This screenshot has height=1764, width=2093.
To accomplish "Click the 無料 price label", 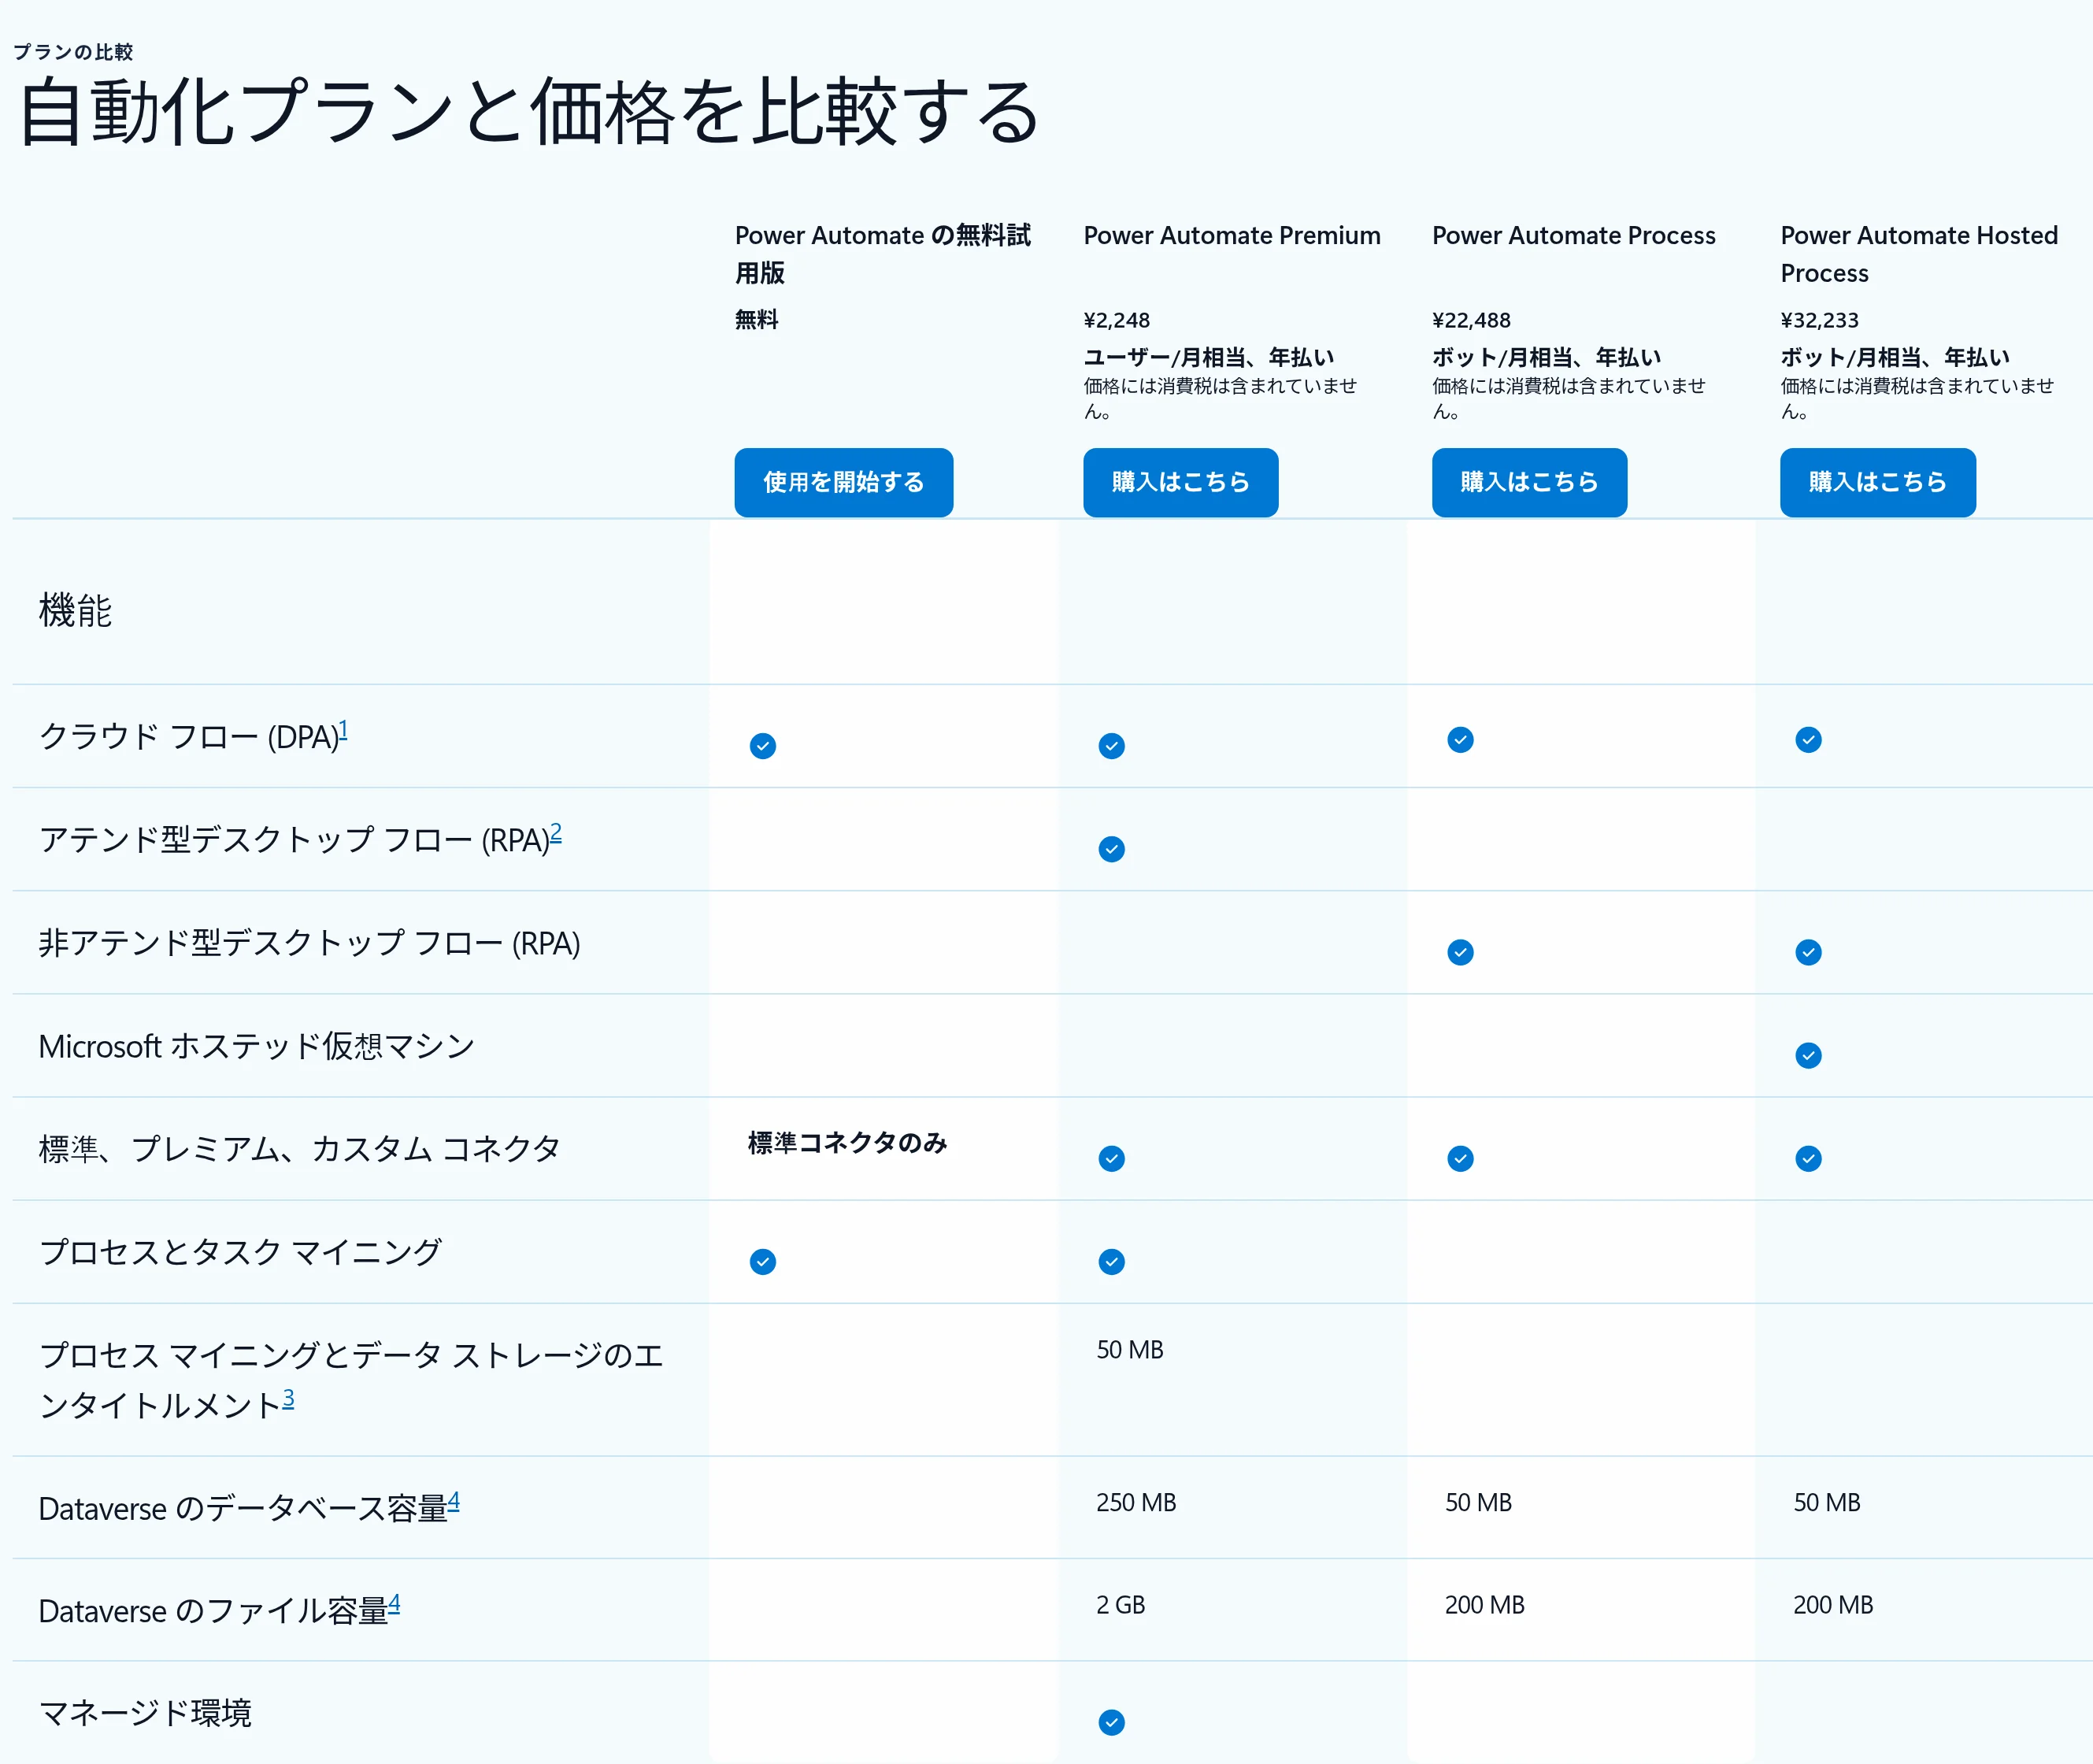I will click(x=756, y=320).
